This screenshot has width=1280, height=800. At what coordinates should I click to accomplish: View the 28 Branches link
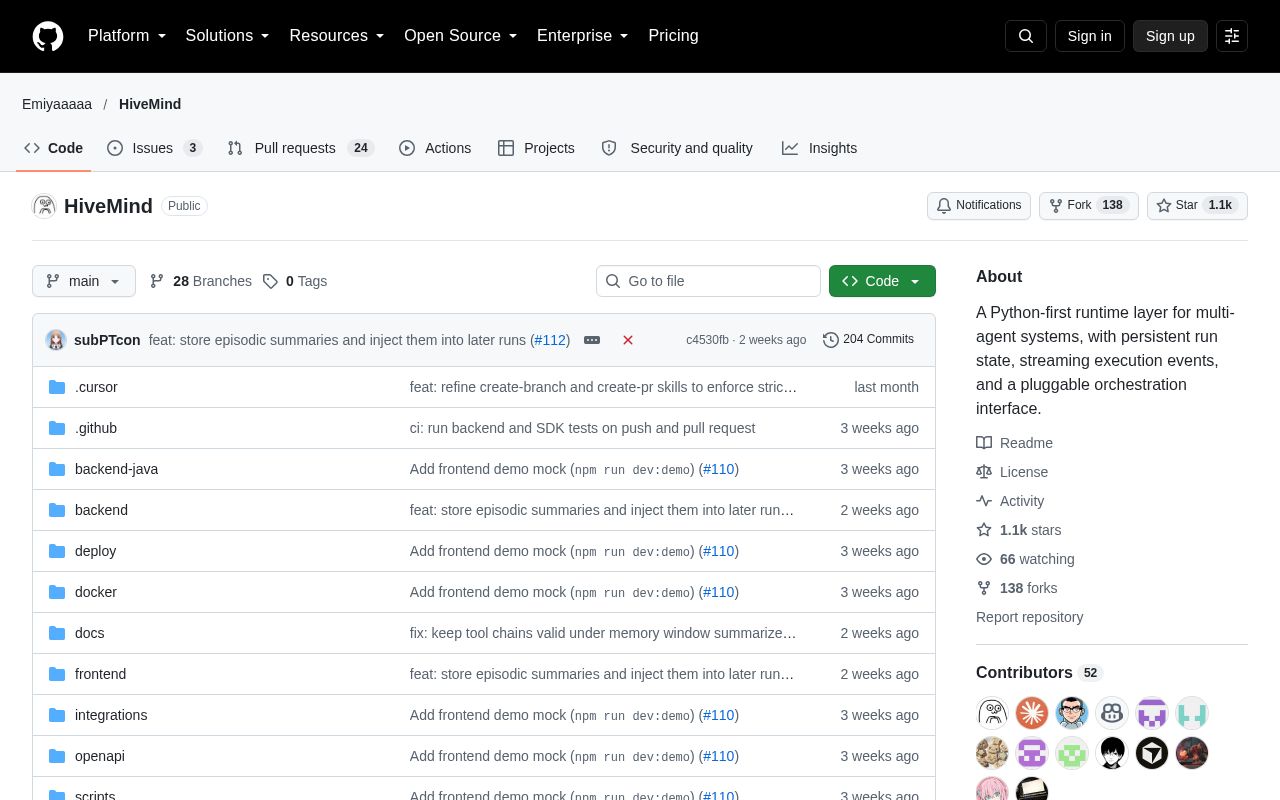coord(201,281)
